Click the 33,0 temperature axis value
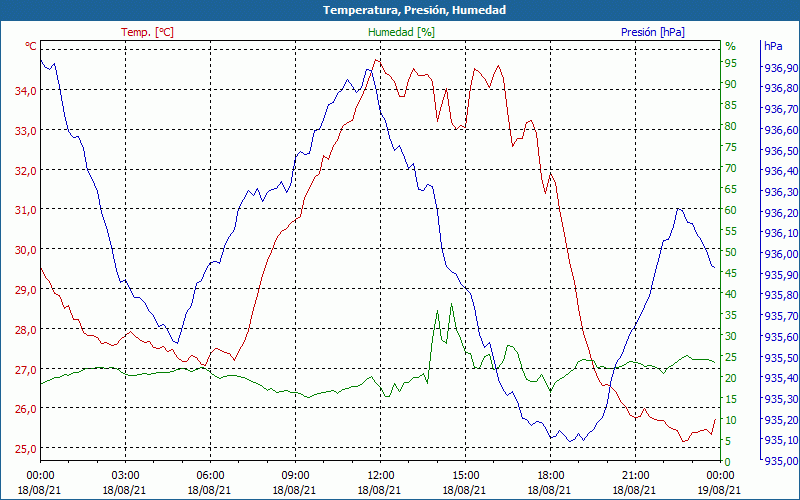Screen dimensions: 800x500 point(26,131)
